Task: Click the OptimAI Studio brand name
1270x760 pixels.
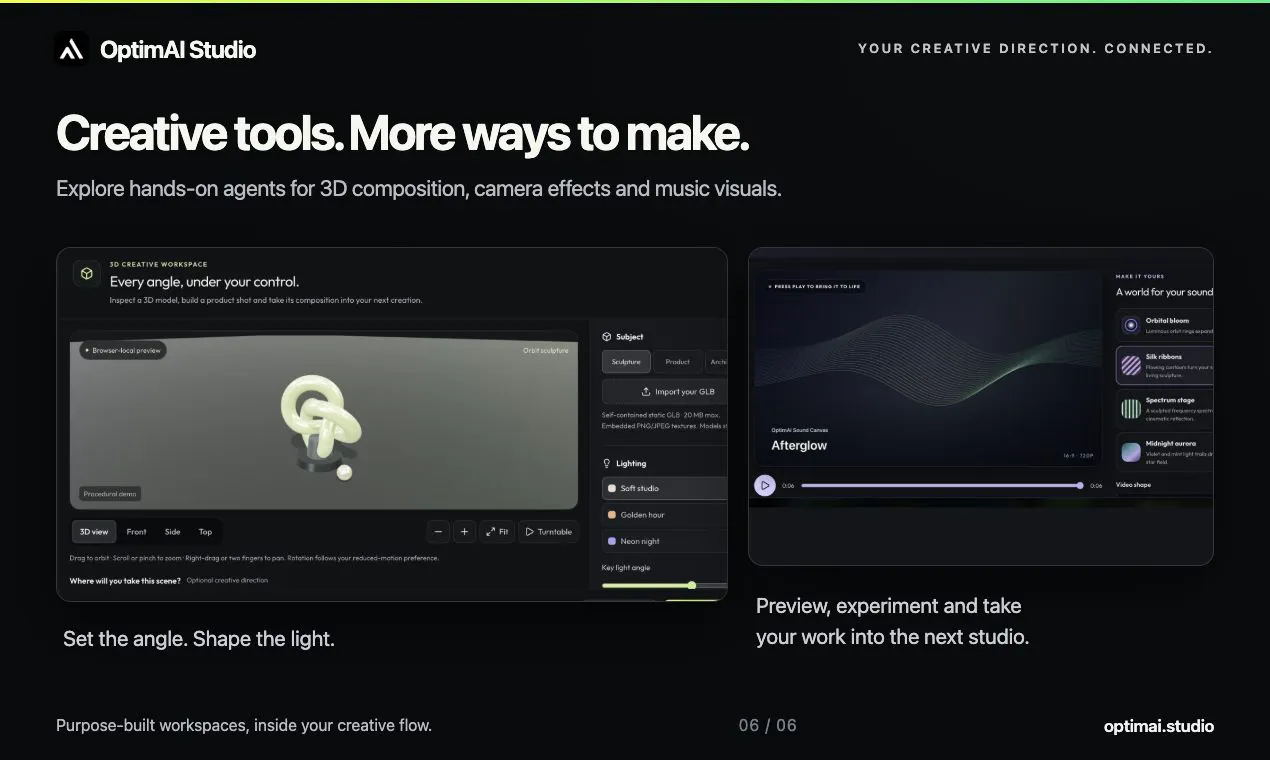Action: point(178,49)
